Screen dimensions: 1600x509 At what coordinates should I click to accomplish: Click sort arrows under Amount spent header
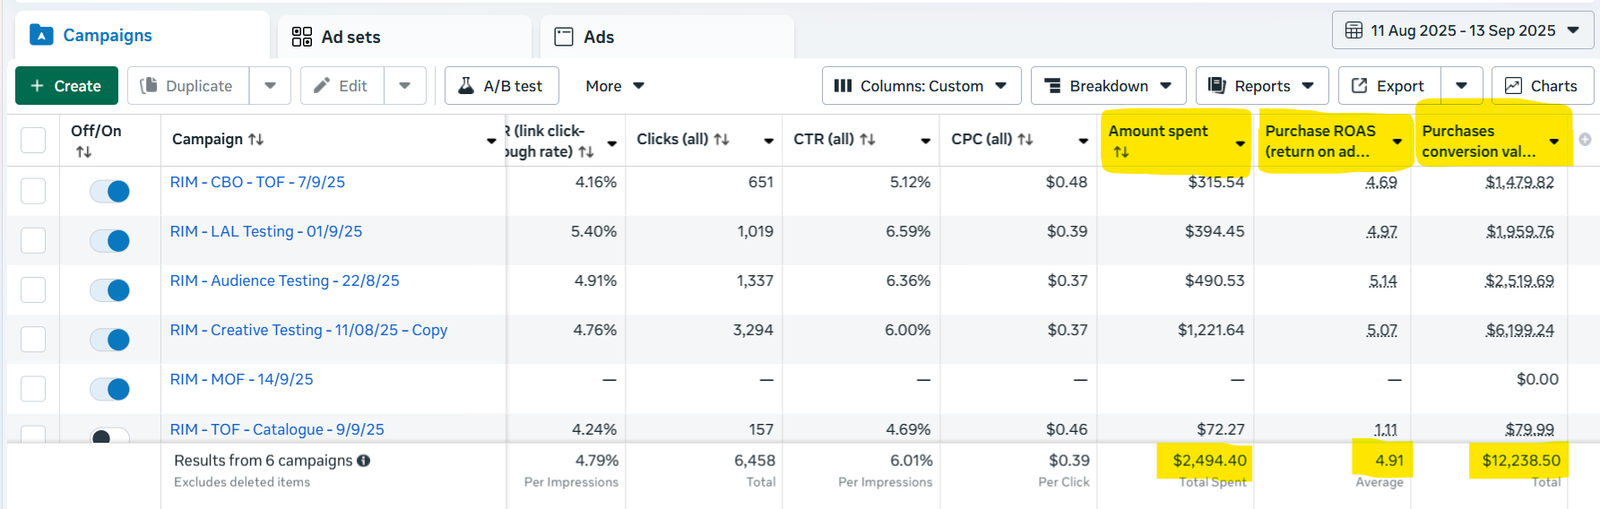[x=1121, y=152]
